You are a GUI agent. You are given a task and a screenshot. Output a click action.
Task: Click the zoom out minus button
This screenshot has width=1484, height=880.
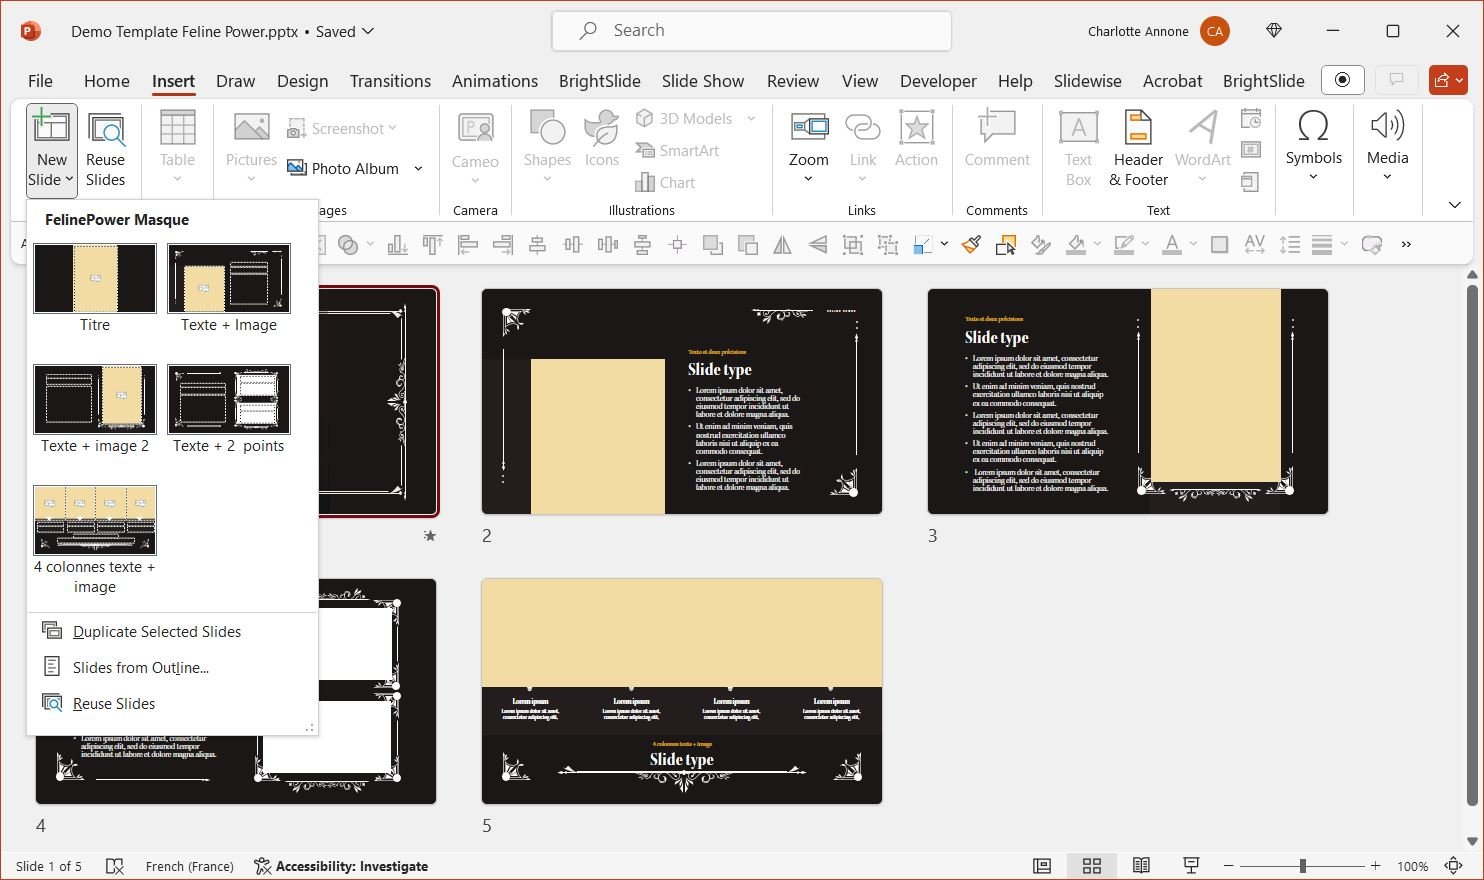pos(1229,866)
